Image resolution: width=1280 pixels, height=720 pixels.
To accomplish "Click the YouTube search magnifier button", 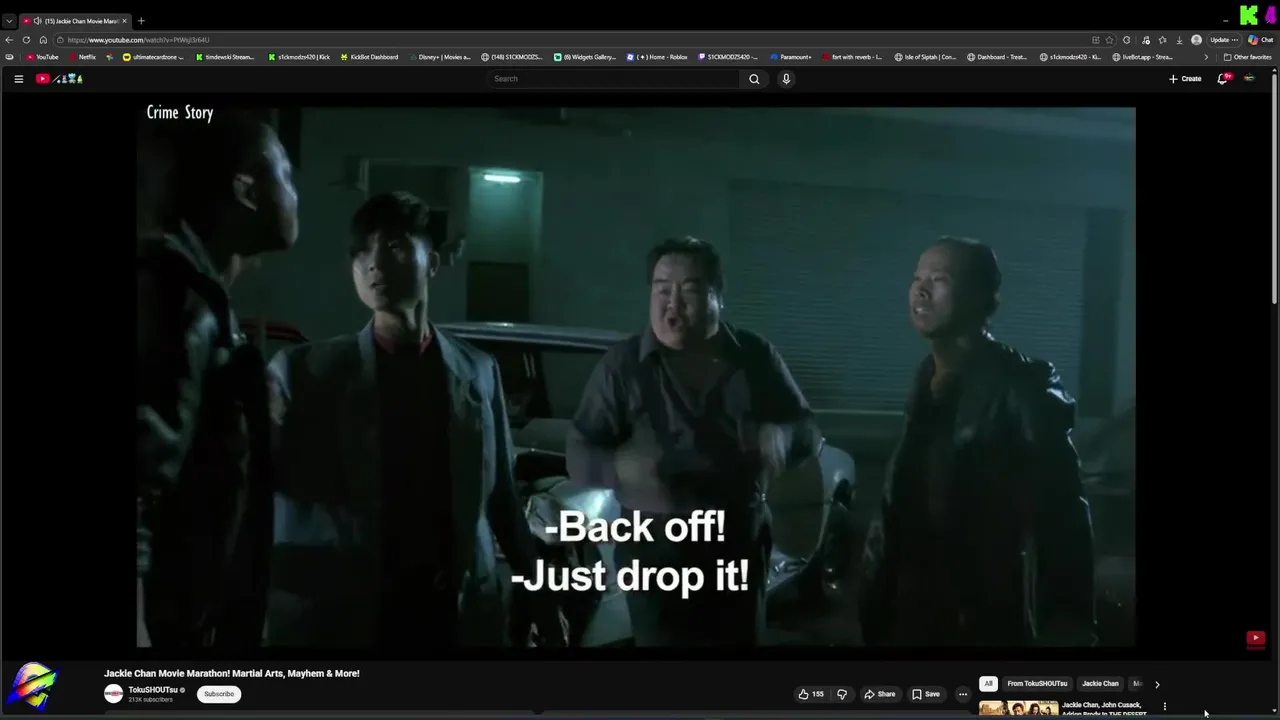I will pyautogui.click(x=754, y=79).
